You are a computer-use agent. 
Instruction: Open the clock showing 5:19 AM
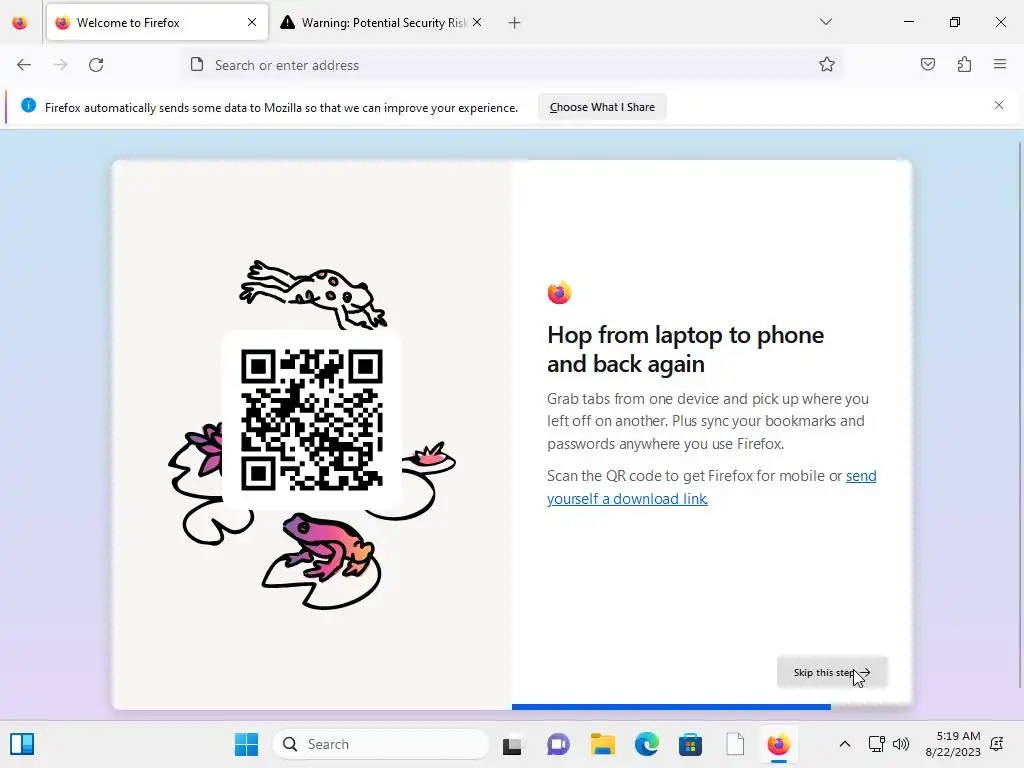tap(953, 744)
